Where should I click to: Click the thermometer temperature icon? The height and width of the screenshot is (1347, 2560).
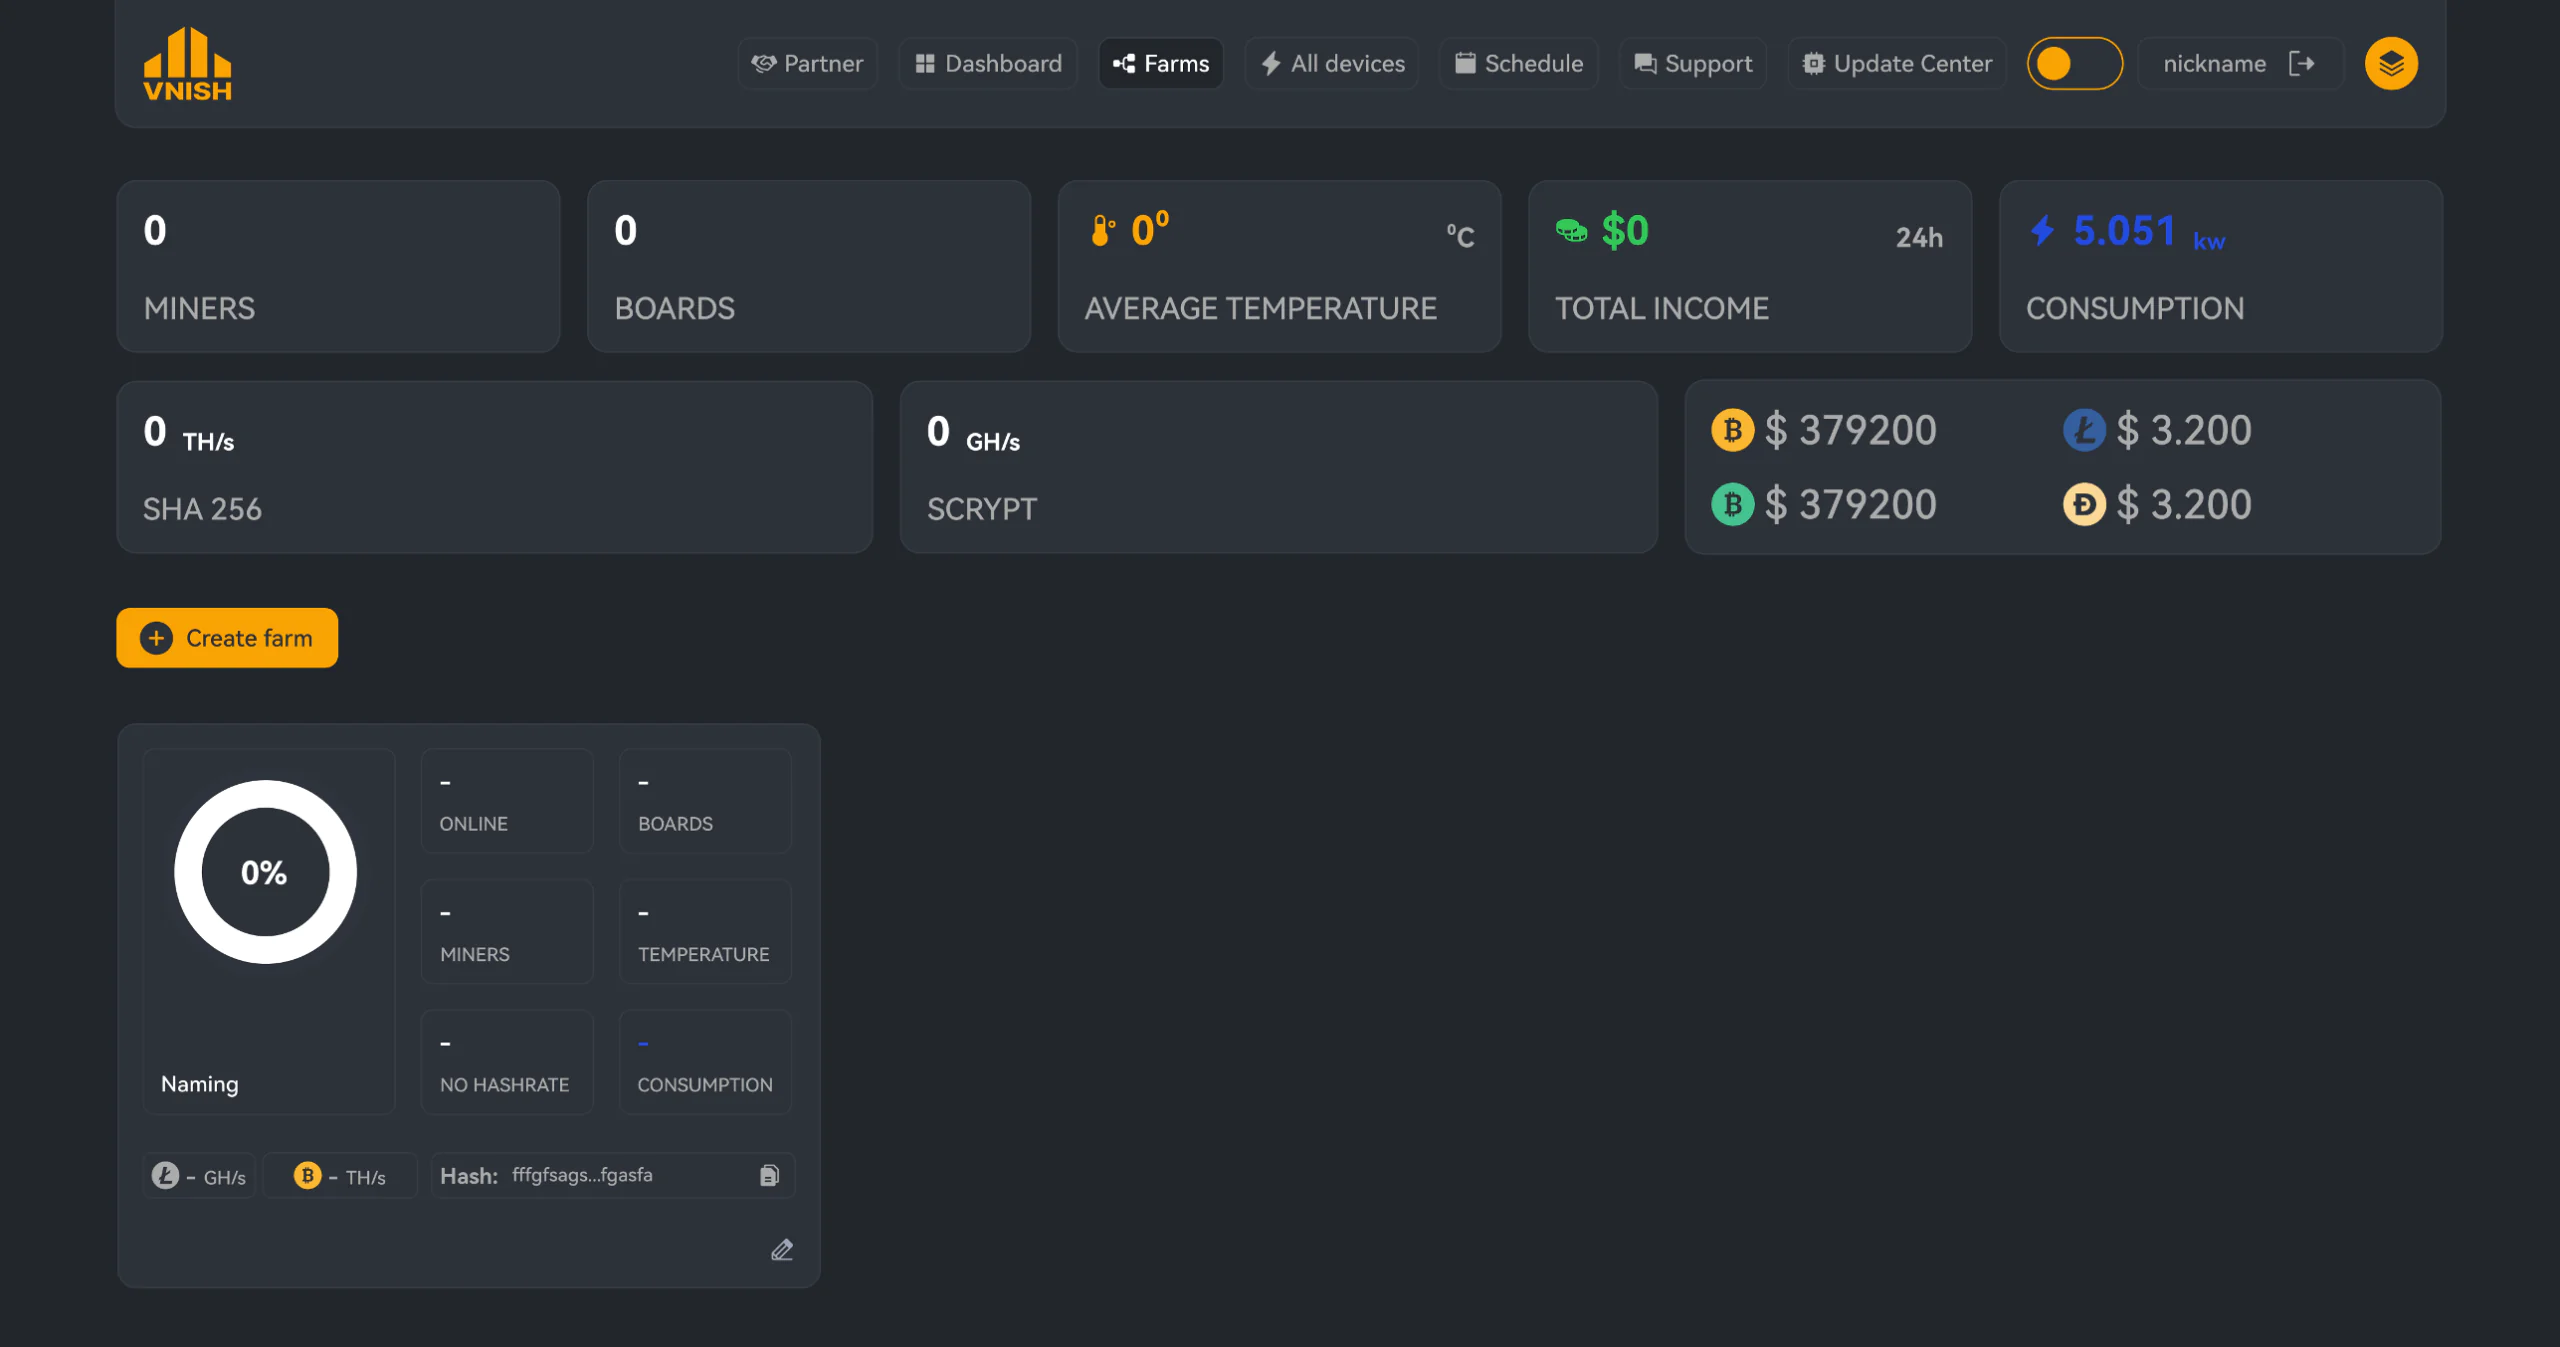tap(1102, 231)
